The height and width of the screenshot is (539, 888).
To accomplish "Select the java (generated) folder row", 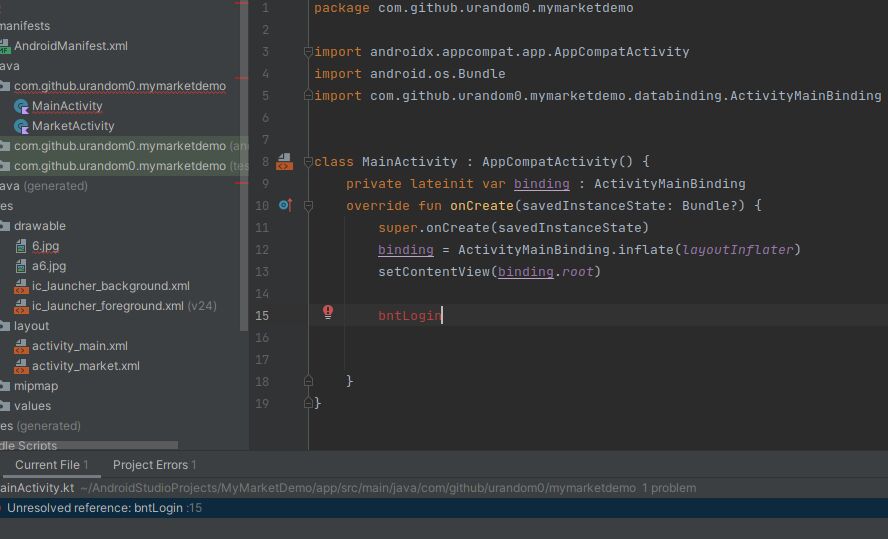I will click(x=44, y=186).
